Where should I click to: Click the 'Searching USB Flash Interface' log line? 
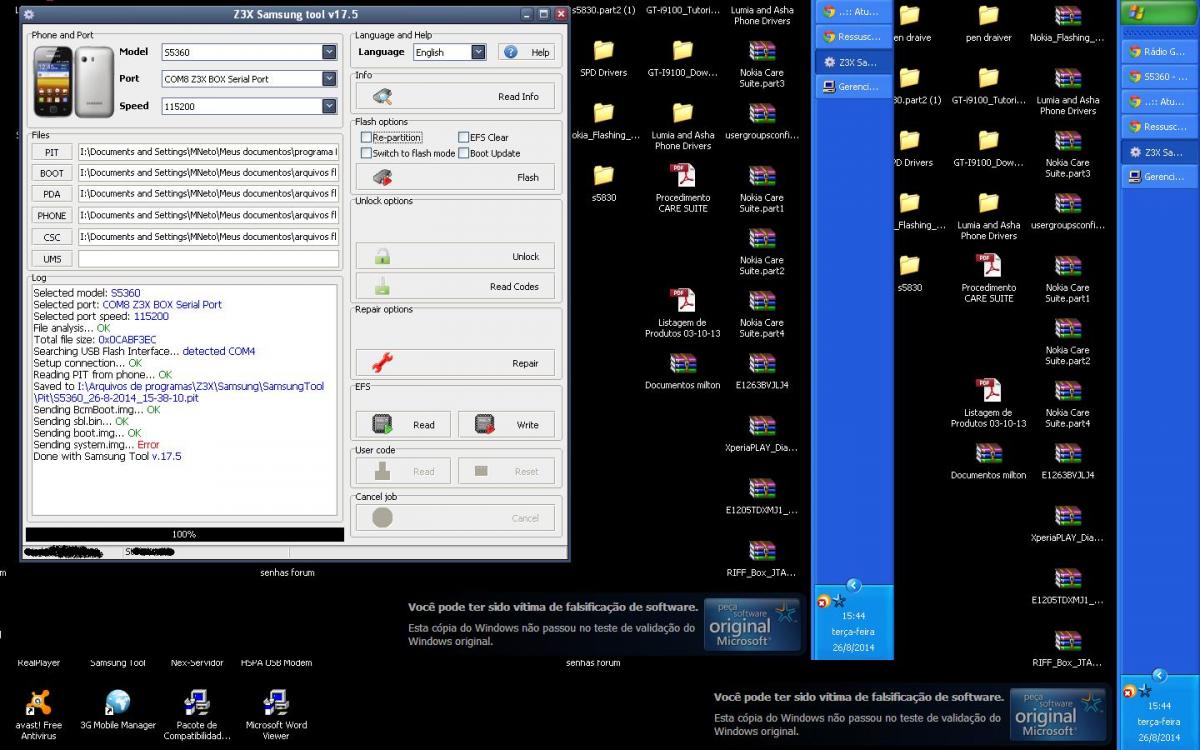[144, 352]
